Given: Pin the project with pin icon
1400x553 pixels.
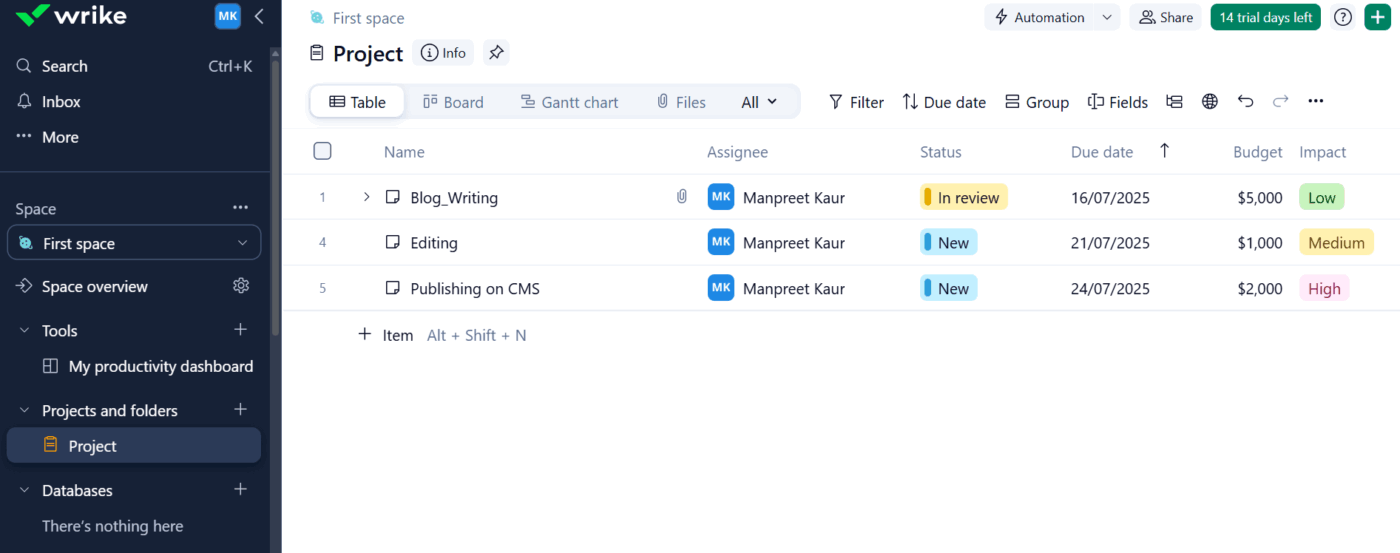Looking at the screenshot, I should [x=496, y=53].
